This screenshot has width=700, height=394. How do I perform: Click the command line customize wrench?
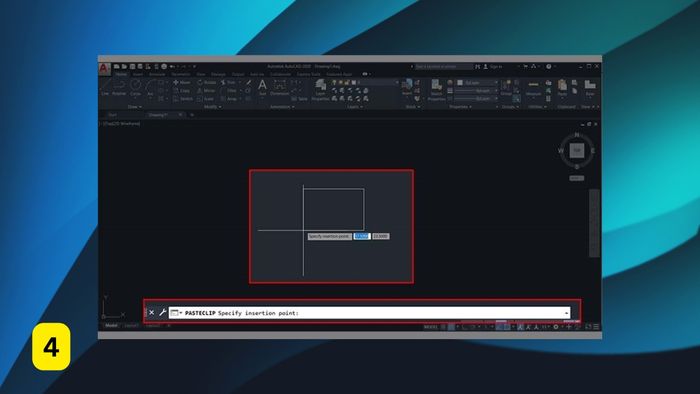(163, 312)
